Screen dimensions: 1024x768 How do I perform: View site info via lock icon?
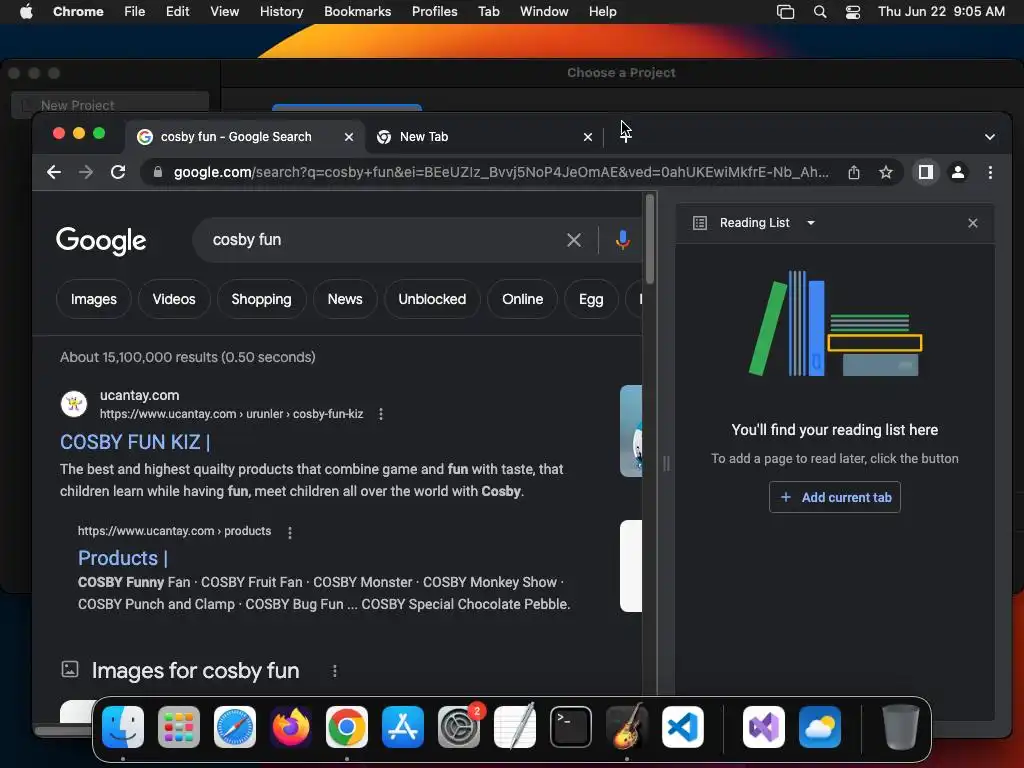pyautogui.click(x=157, y=172)
